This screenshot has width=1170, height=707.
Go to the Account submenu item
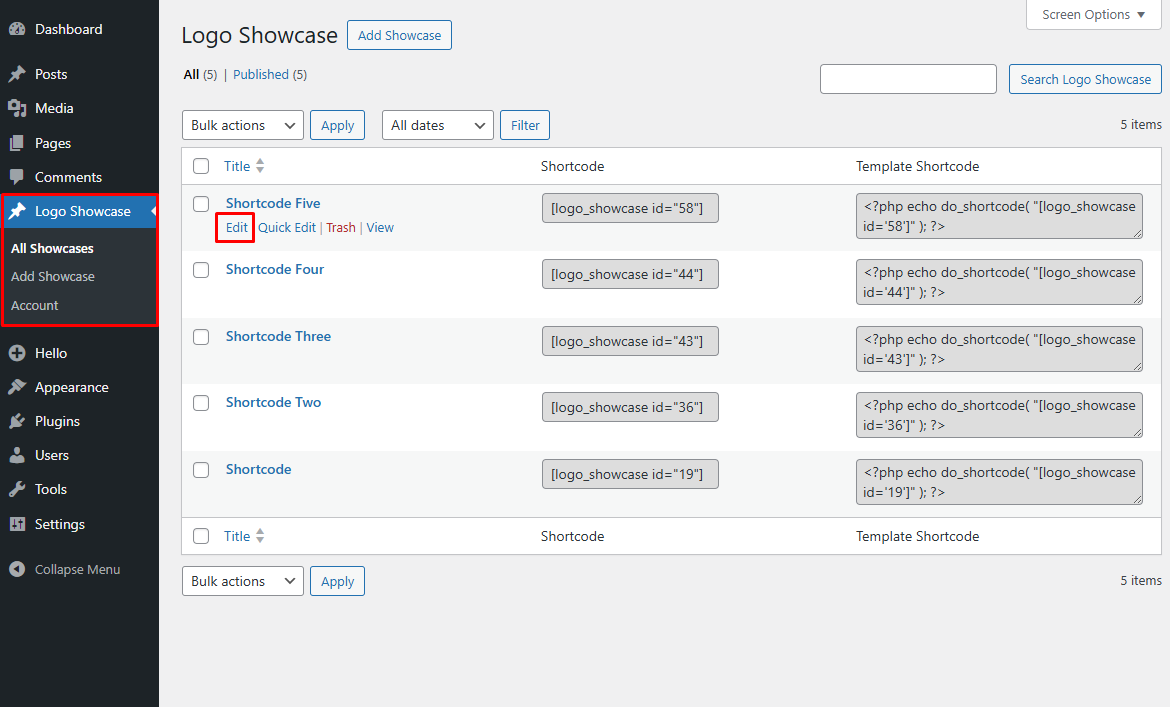tap(35, 305)
